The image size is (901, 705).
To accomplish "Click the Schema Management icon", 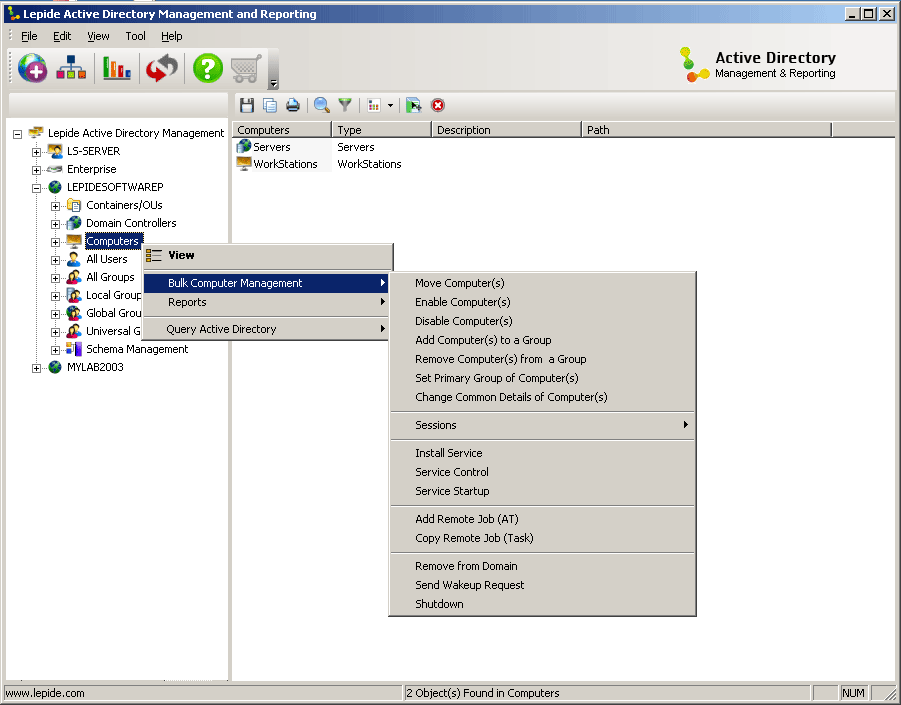I will [x=74, y=349].
